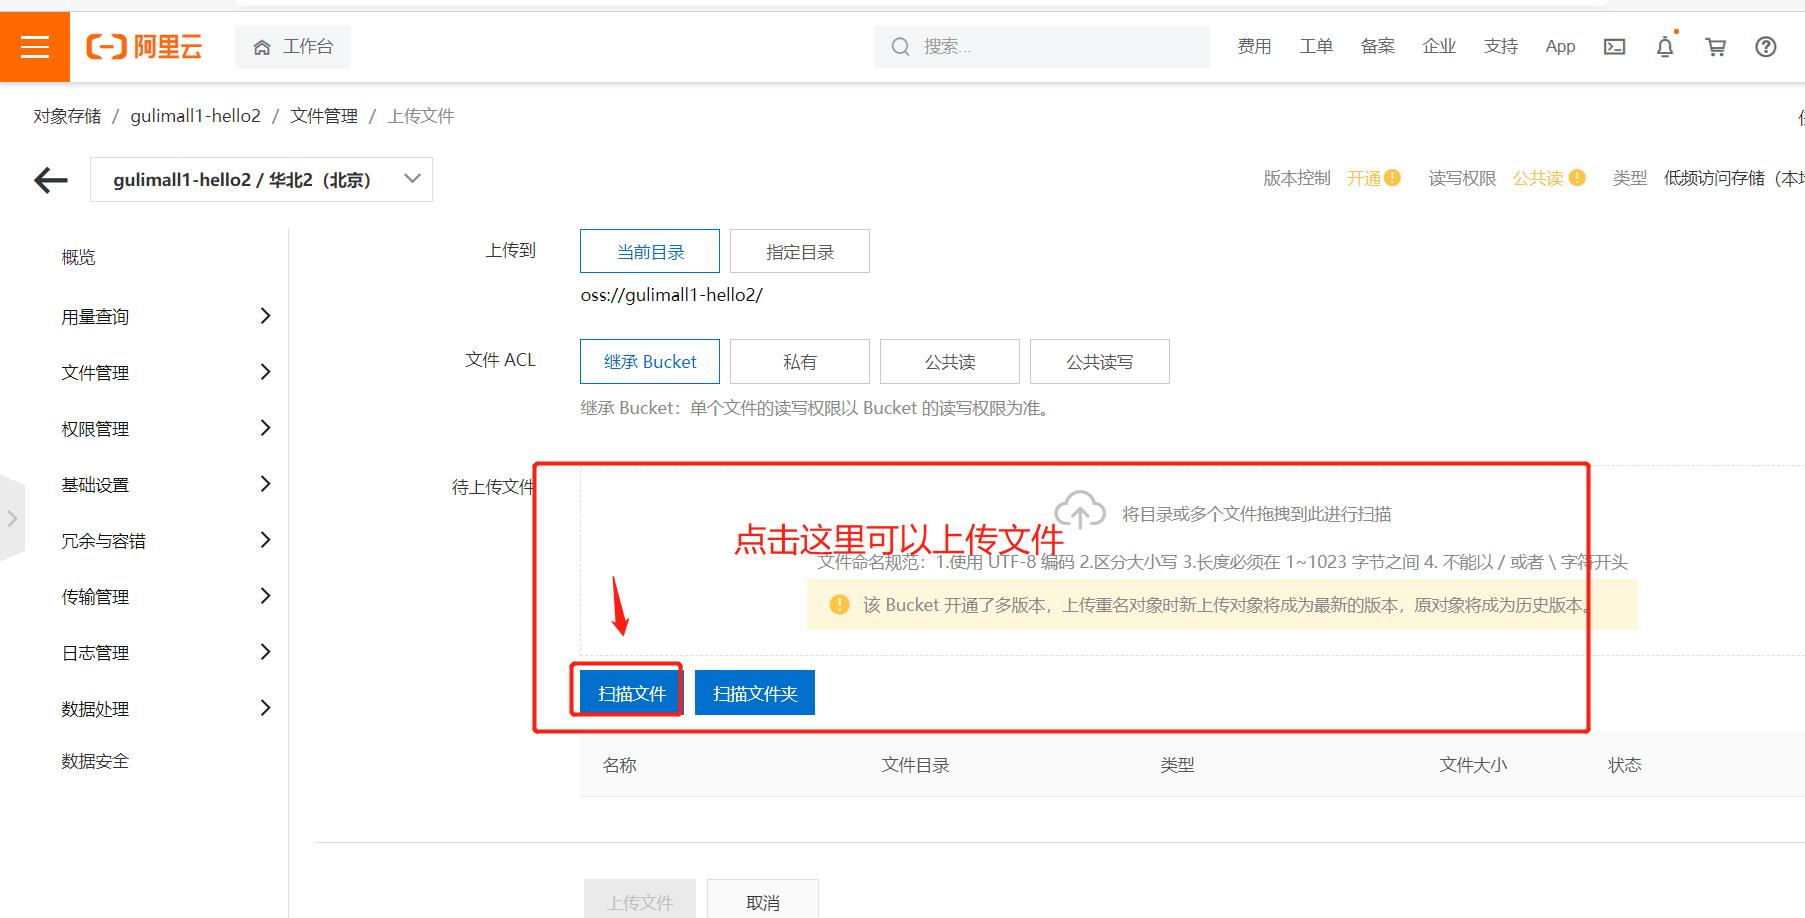Viewport: 1805px width, 918px height.
Task: Select 公共读 file ACL option
Action: (950, 362)
